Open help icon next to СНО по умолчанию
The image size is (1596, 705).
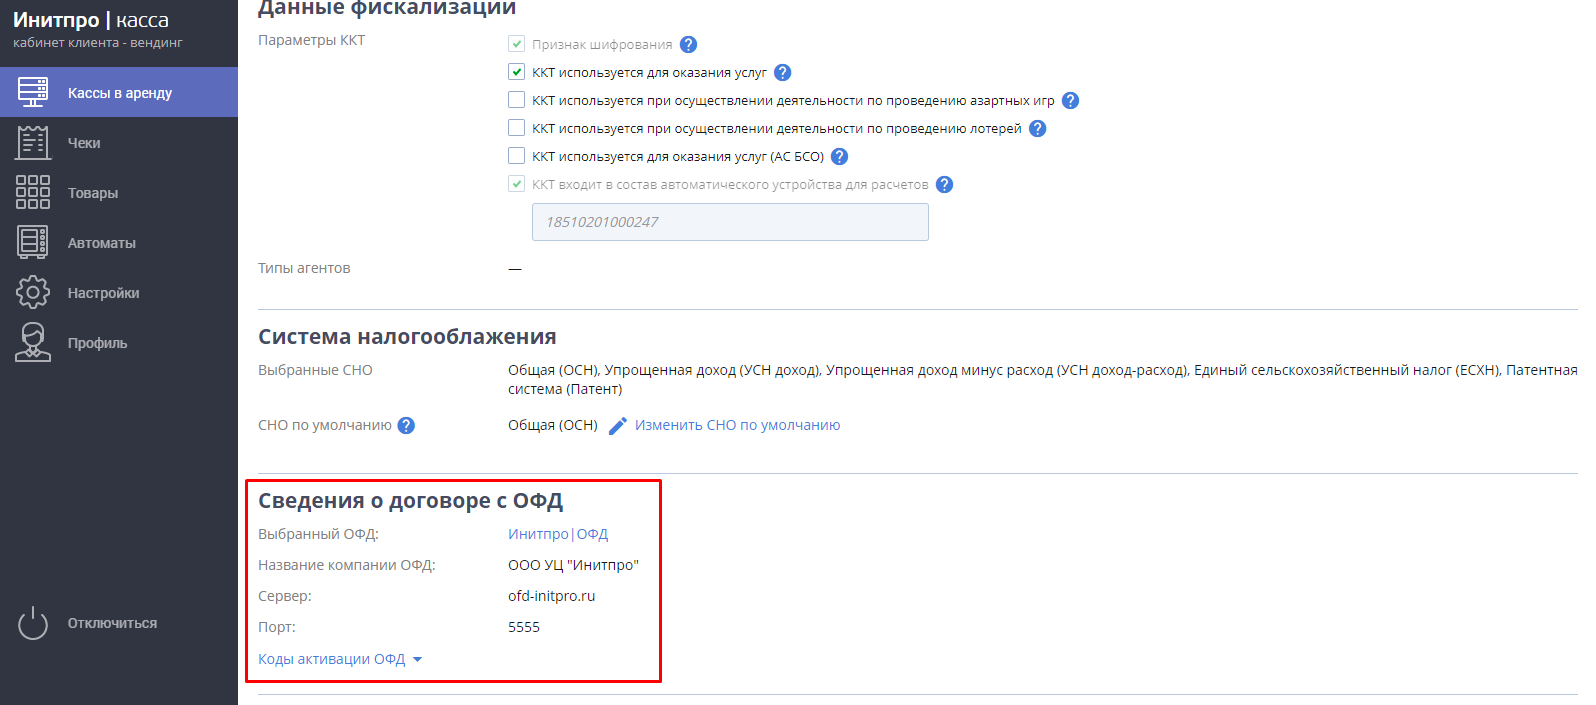click(406, 425)
